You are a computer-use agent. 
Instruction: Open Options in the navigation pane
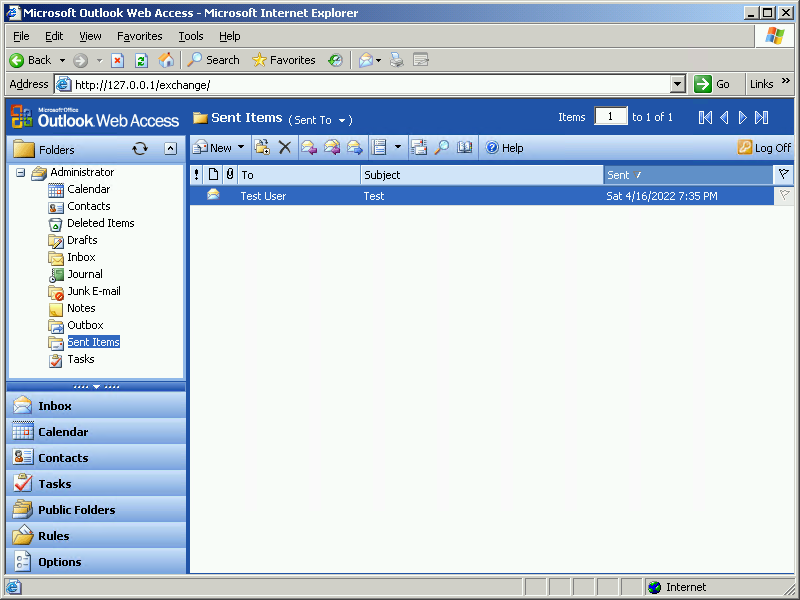coord(96,562)
